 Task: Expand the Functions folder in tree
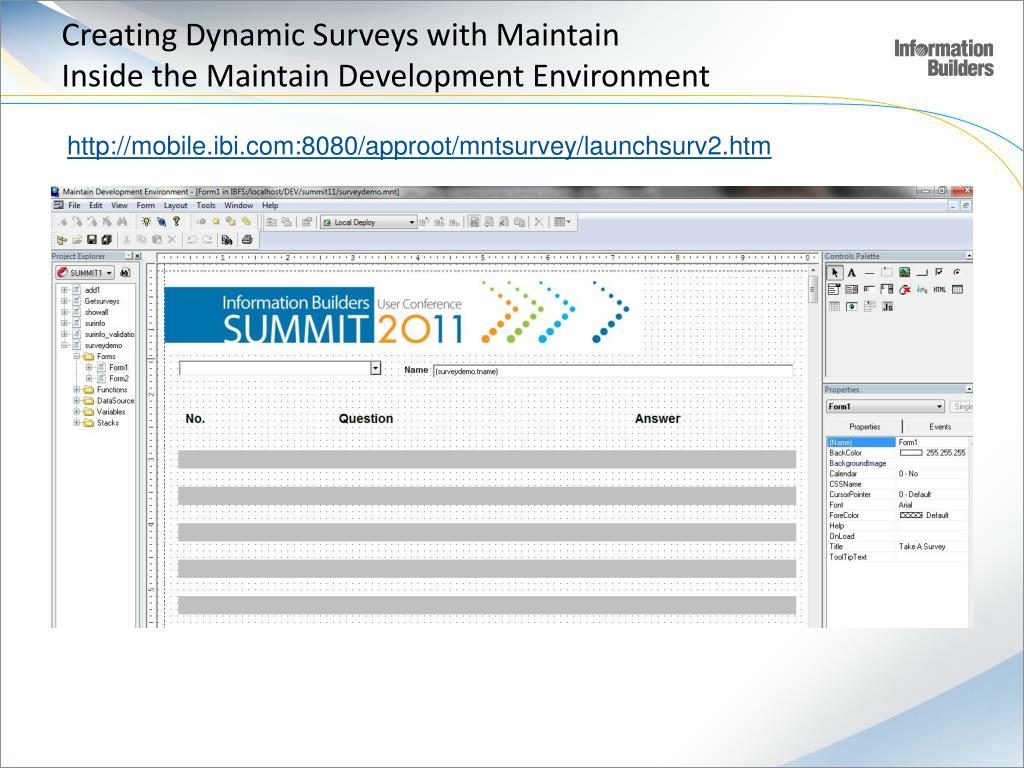coord(77,390)
